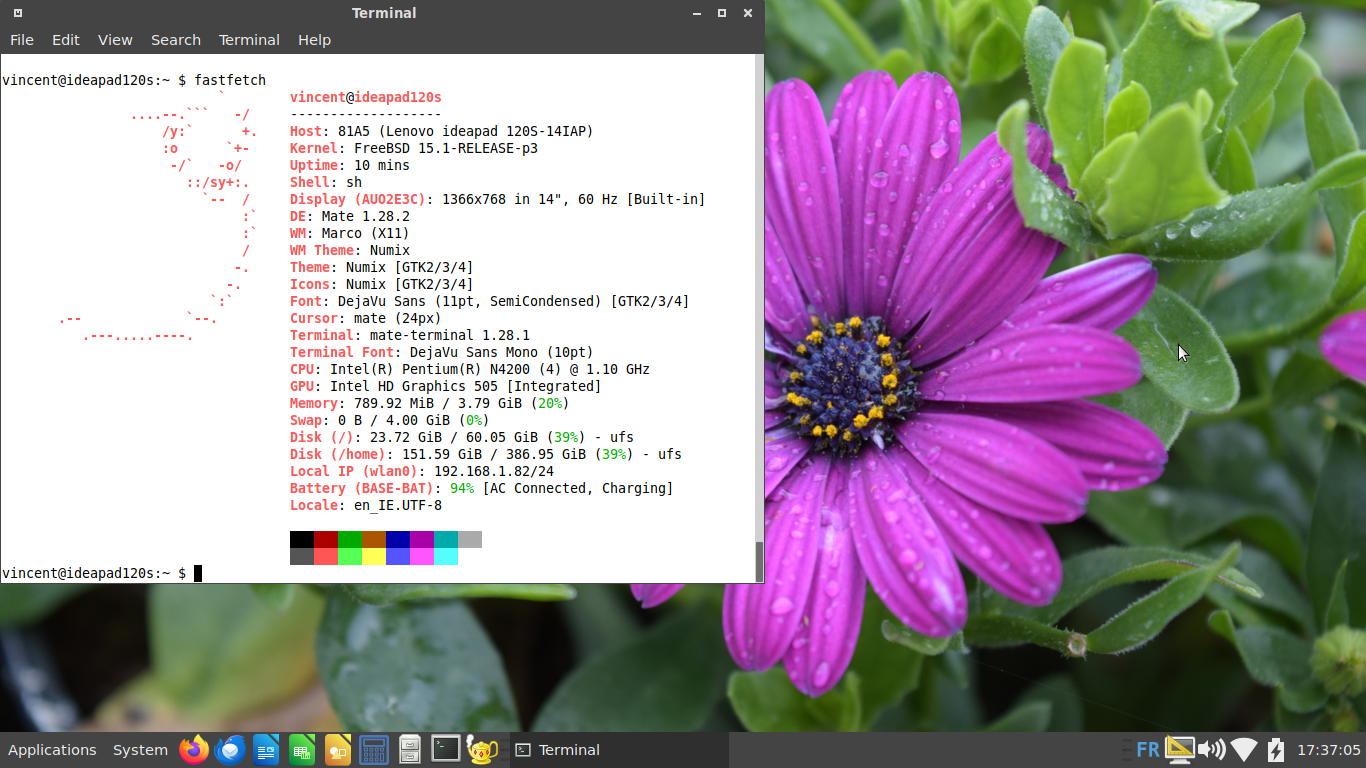Click the Battery (BASE-BAT) 94% line
This screenshot has height=768, width=1366.
pyautogui.click(x=482, y=488)
